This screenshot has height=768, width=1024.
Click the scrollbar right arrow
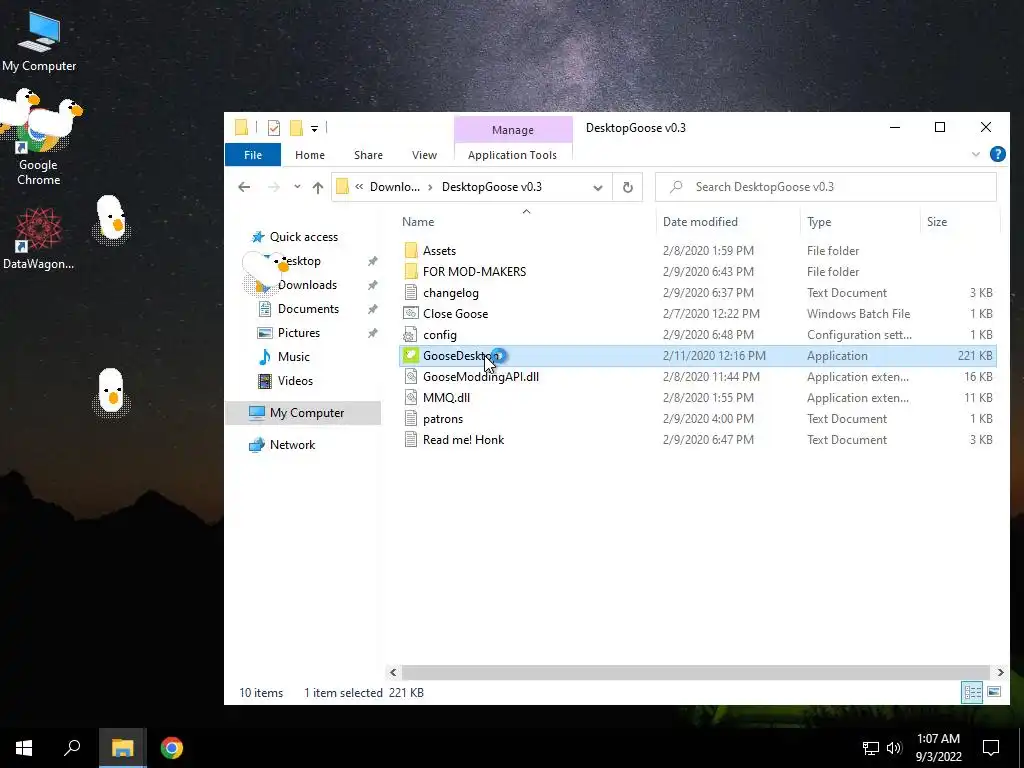pyautogui.click(x=1000, y=672)
